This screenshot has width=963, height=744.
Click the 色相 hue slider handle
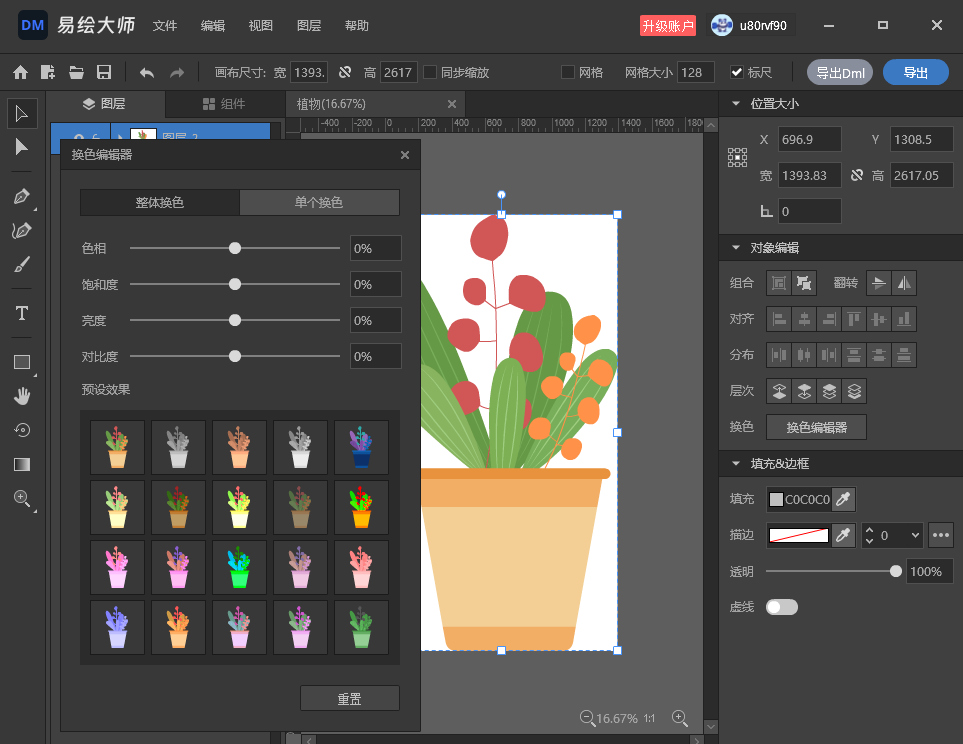click(235, 248)
